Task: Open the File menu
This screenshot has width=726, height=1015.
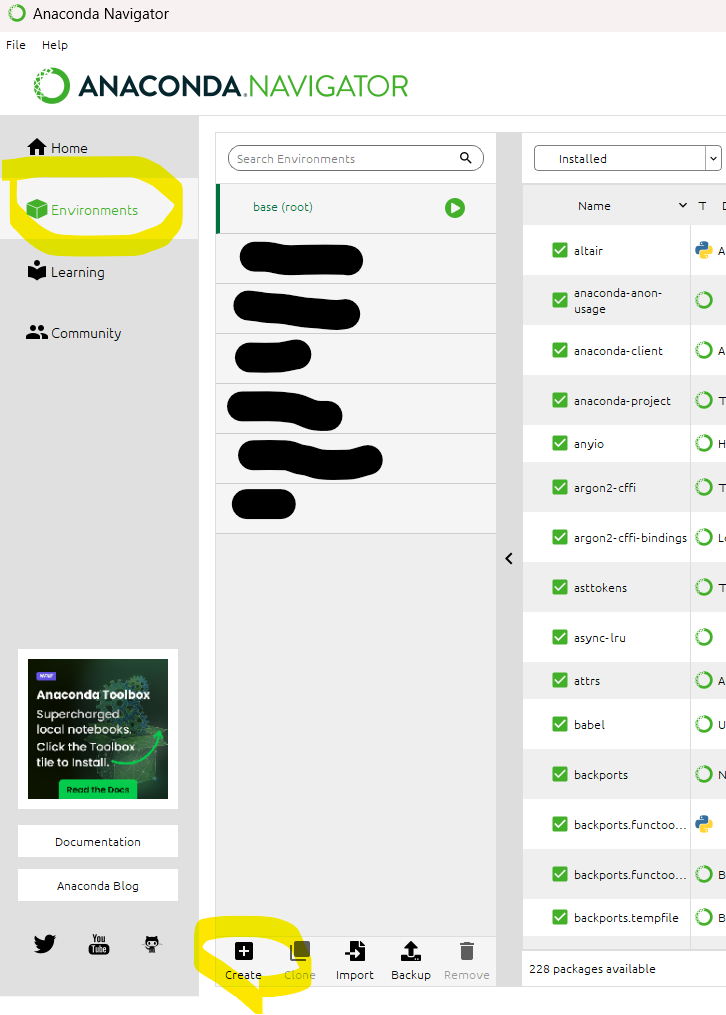Action: pyautogui.click(x=16, y=45)
